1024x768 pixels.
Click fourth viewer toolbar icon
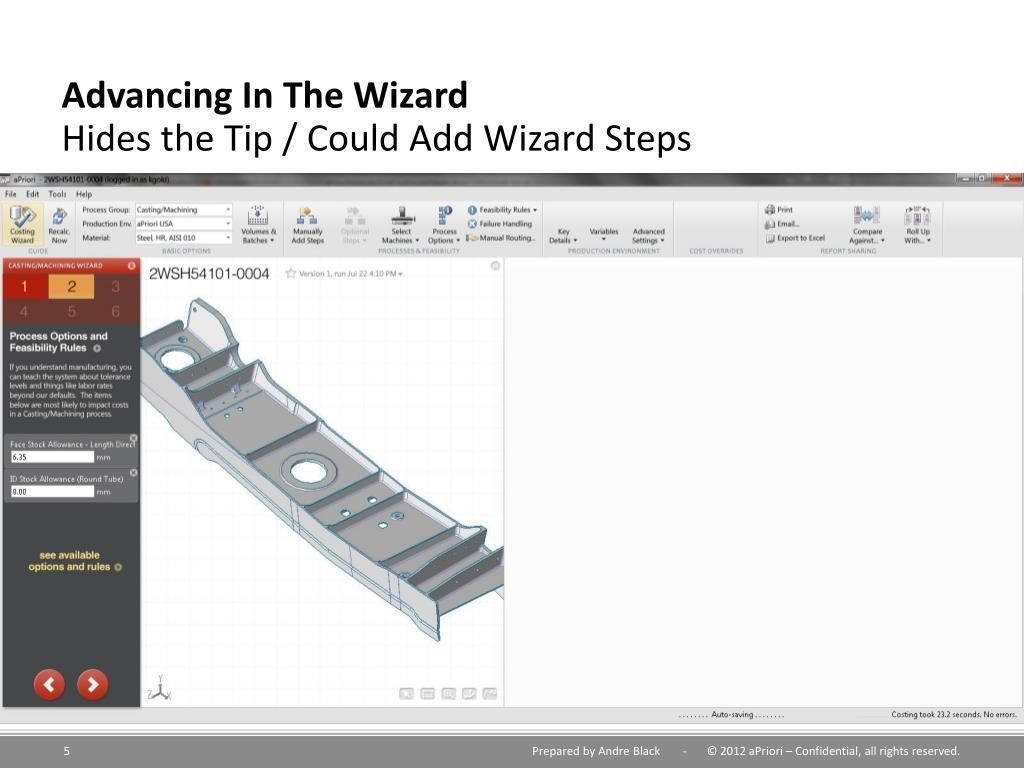point(469,694)
